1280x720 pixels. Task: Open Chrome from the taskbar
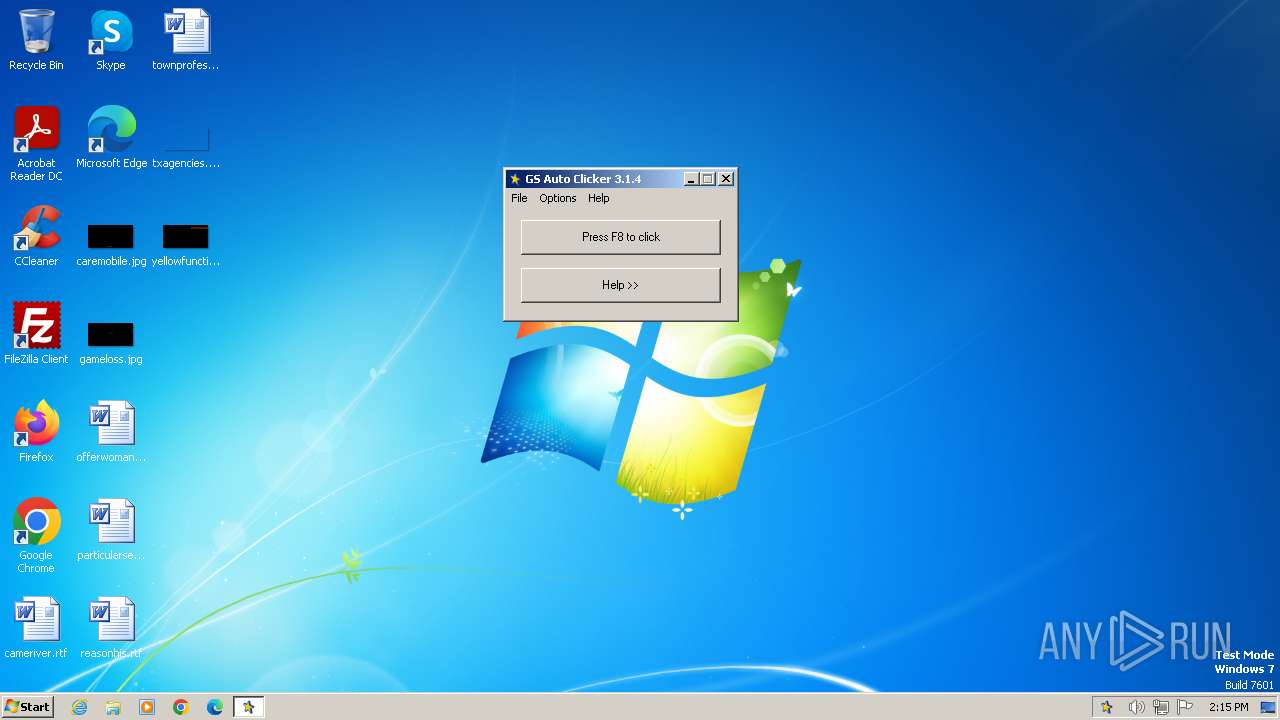181,707
